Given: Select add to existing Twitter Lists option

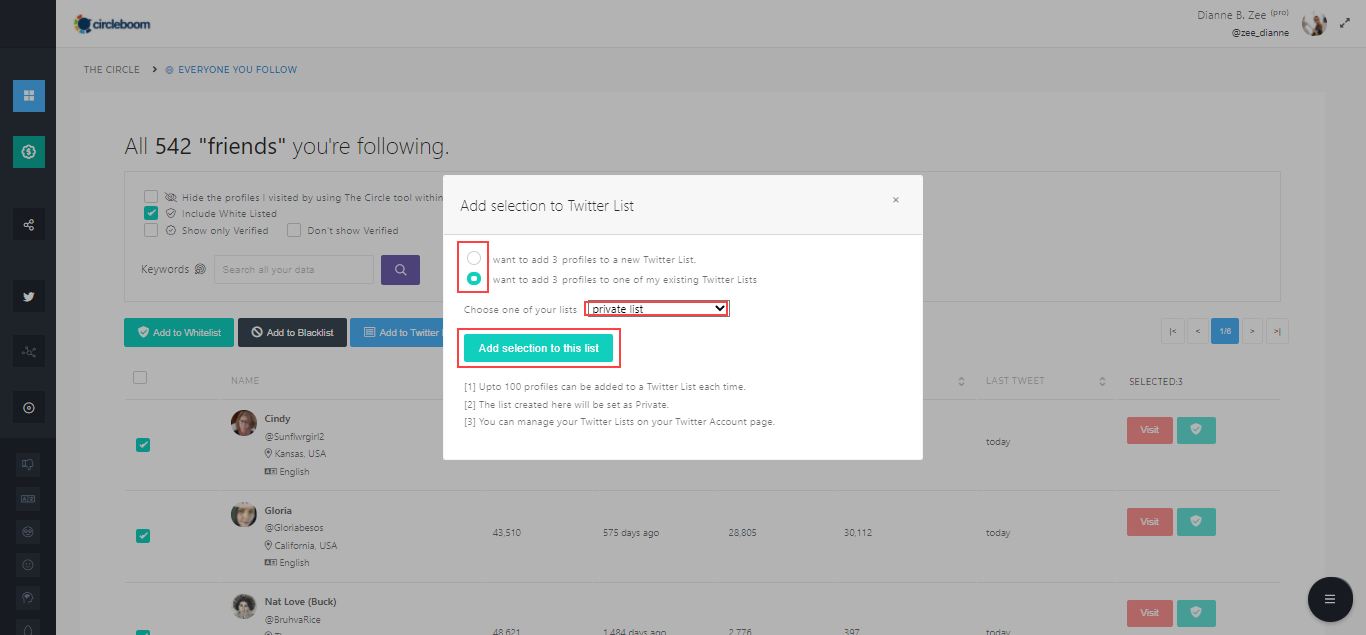Looking at the screenshot, I should 474,279.
